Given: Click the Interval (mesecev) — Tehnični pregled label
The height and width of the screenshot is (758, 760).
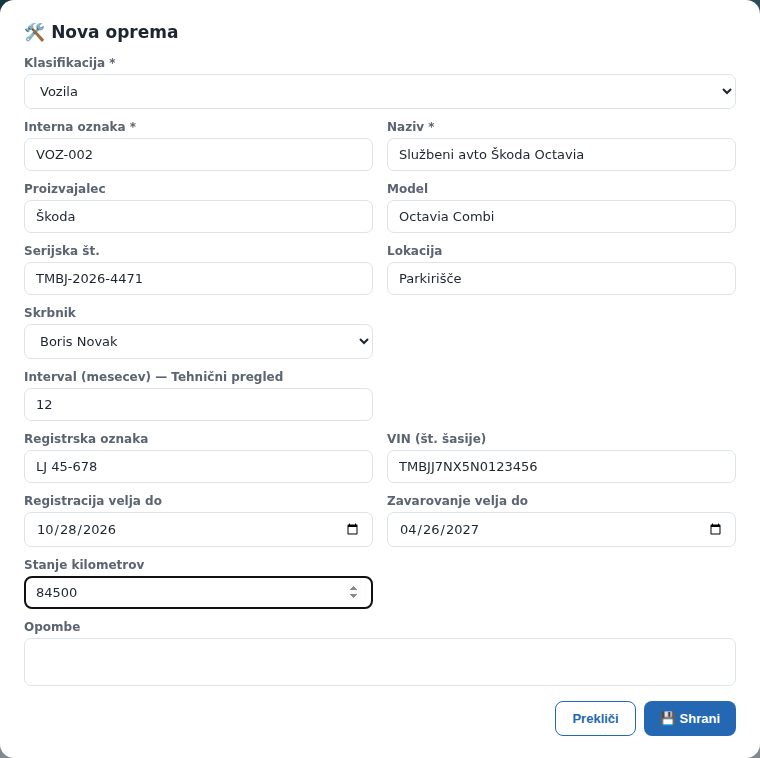Looking at the screenshot, I should pyautogui.click(x=154, y=377).
